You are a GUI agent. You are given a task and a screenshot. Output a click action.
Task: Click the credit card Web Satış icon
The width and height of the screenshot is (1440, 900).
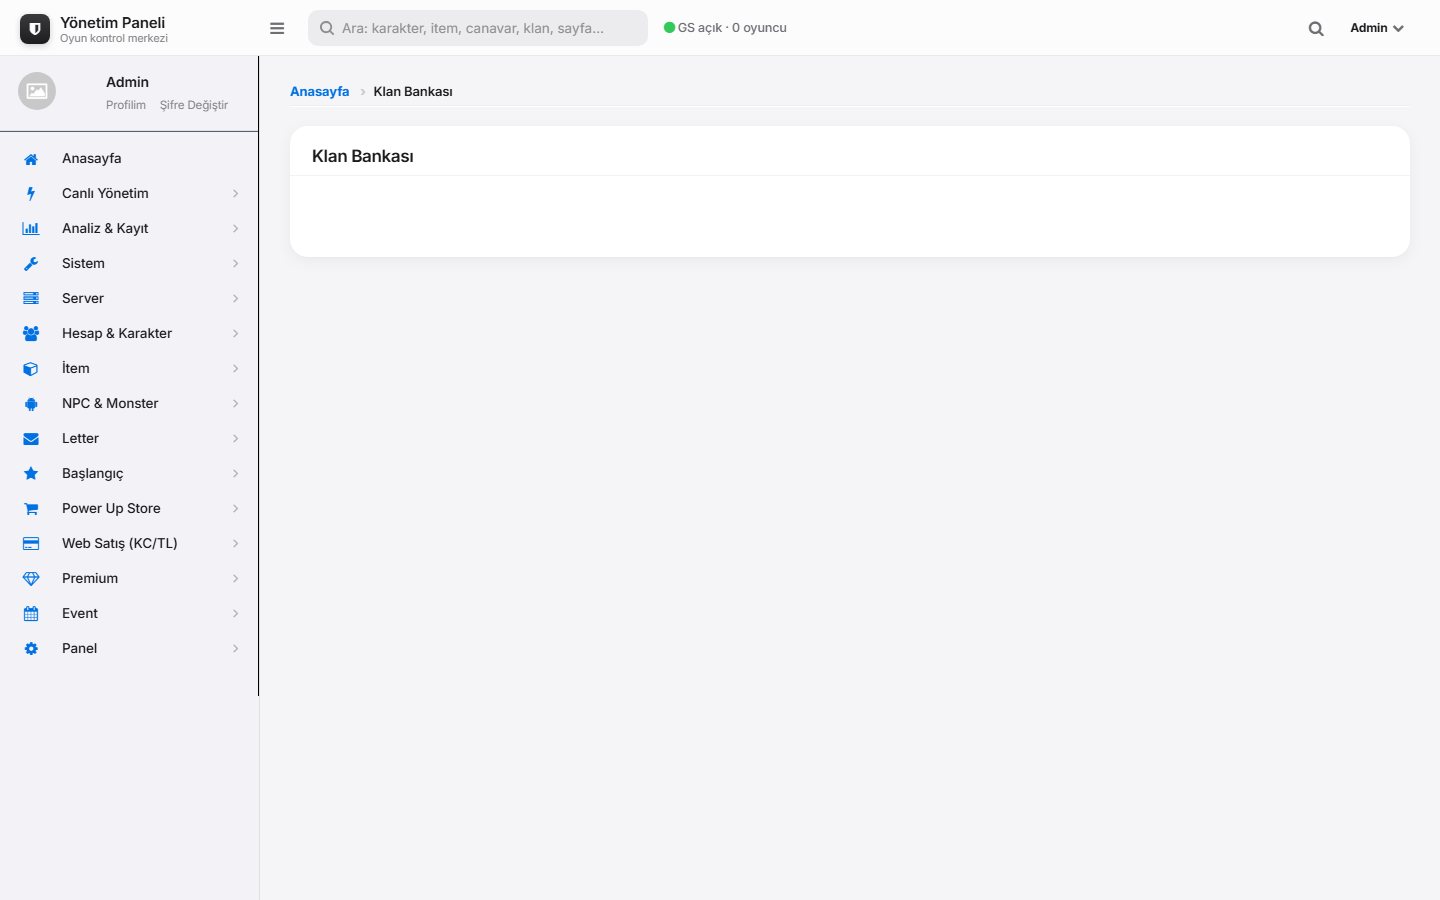pyautogui.click(x=31, y=544)
